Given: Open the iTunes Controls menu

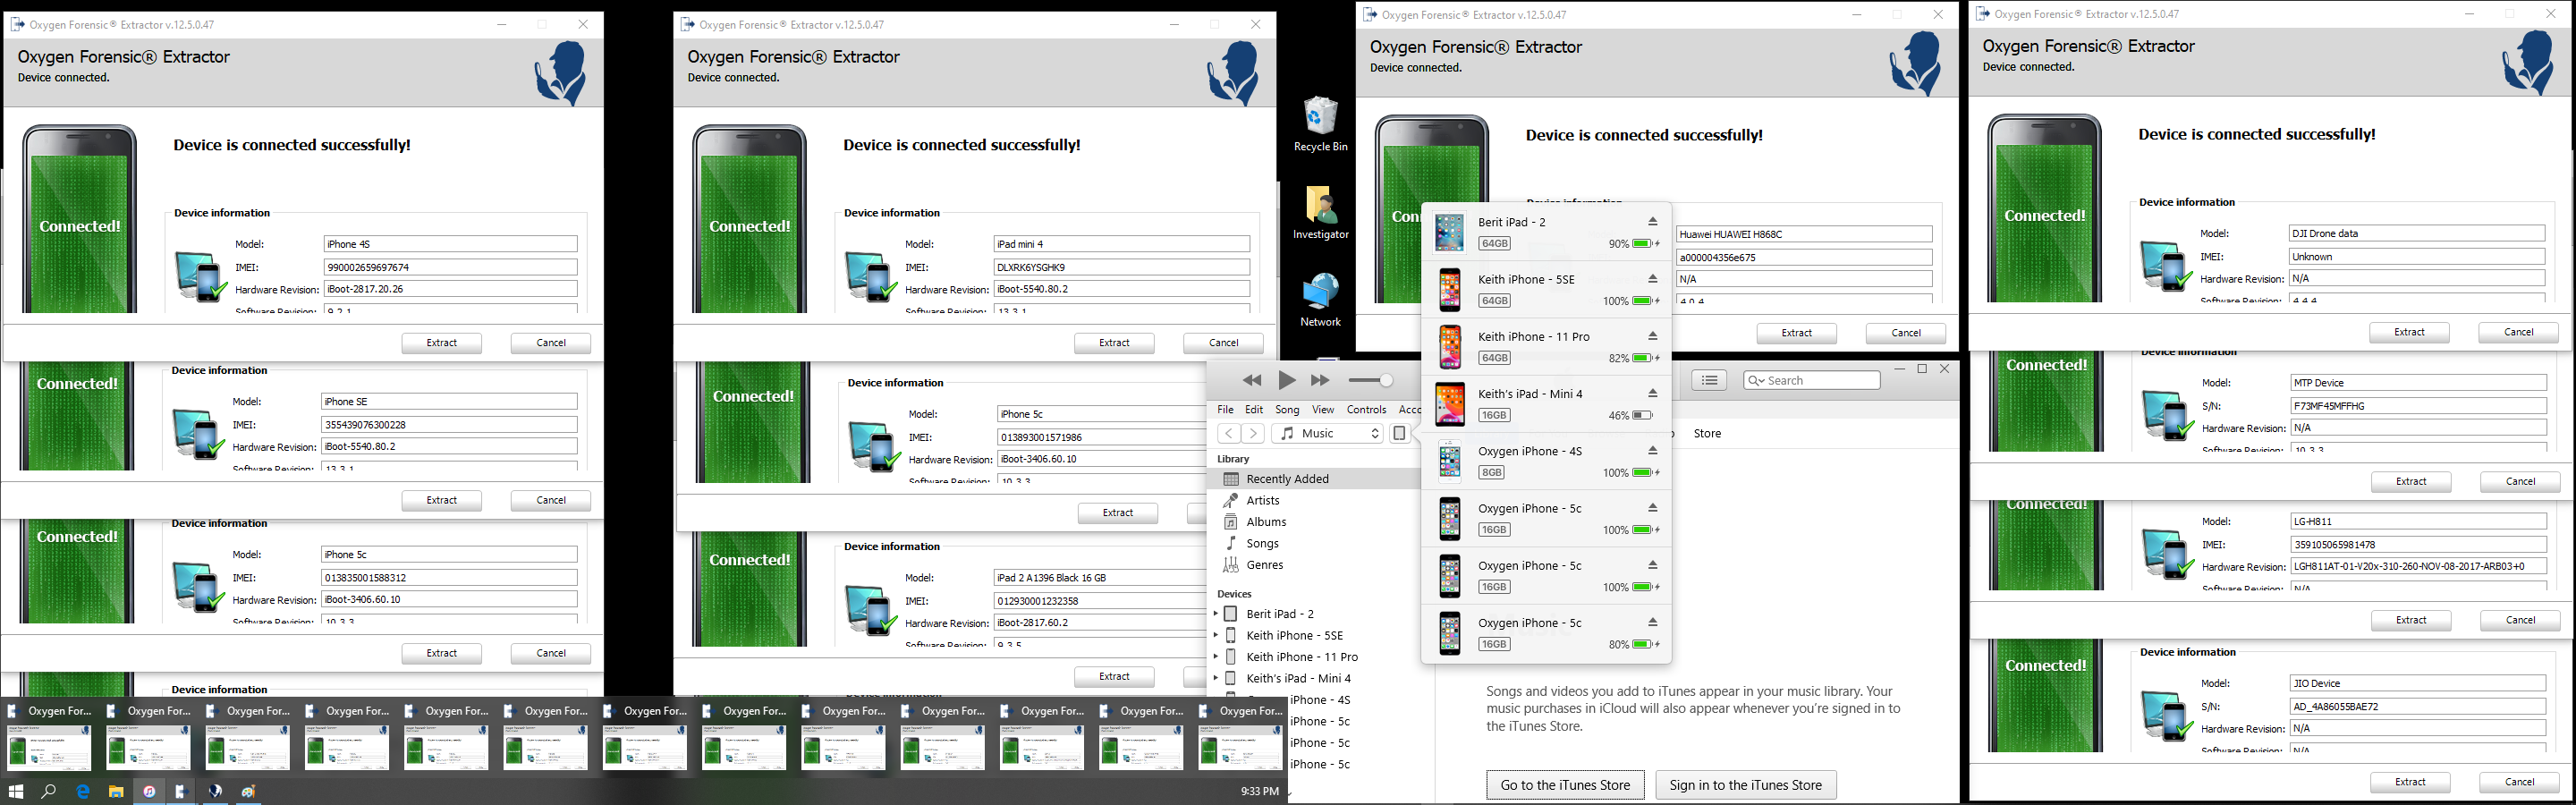Looking at the screenshot, I should (1366, 409).
